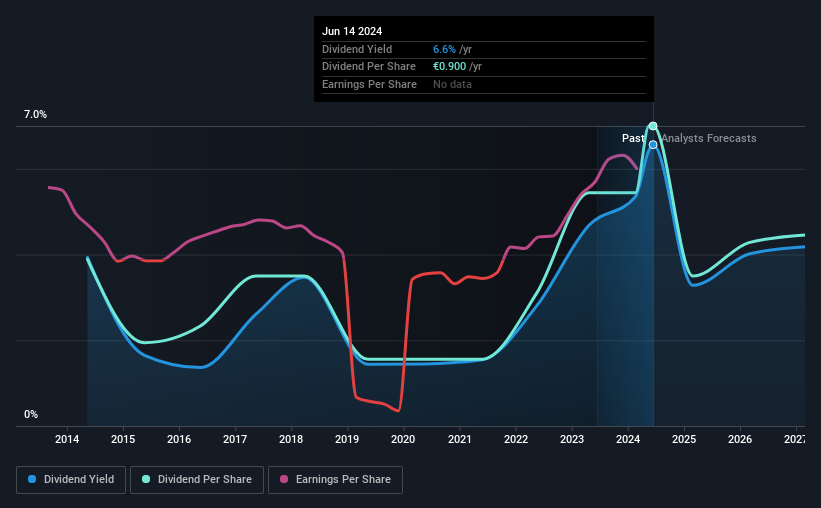Click the tooltip's Earnings Per Share row label
821x508 pixels.
[369, 84]
